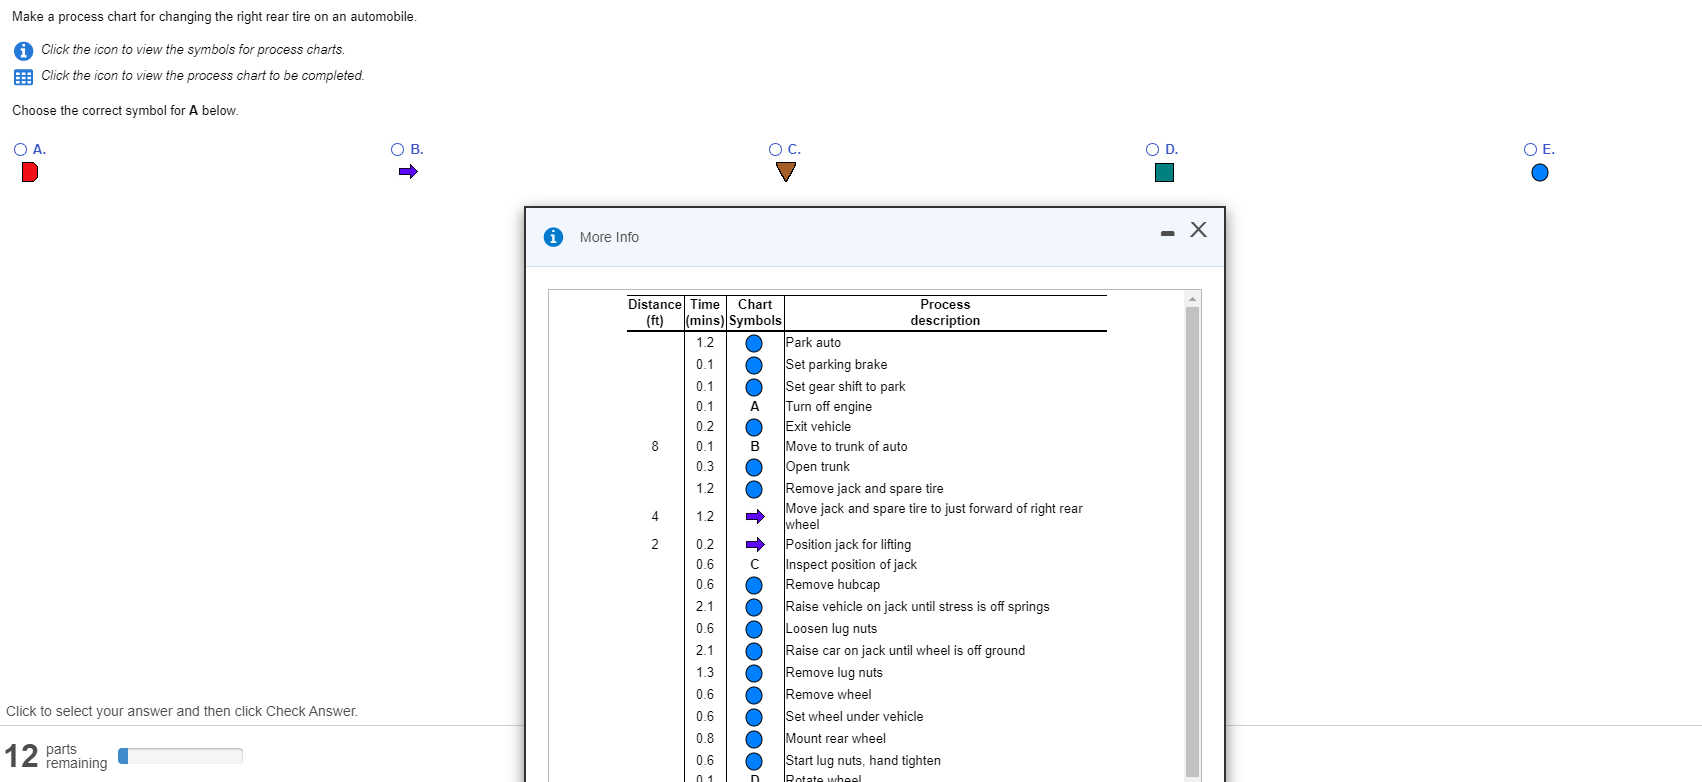Click the blue circle for Open trunk

[x=754, y=467]
